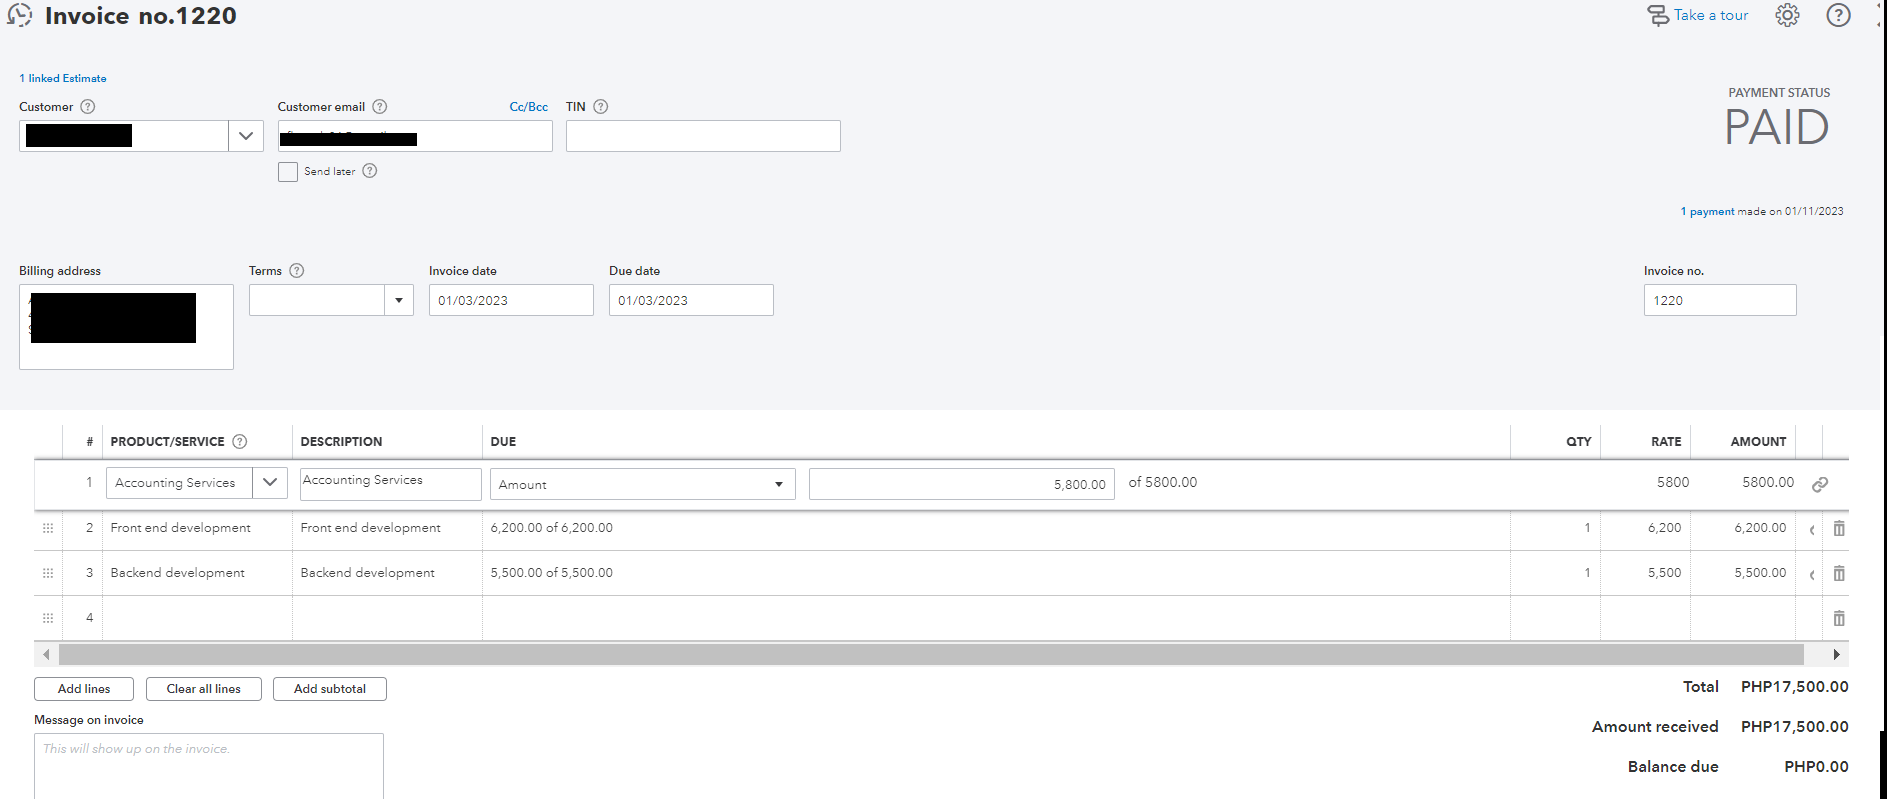The image size is (1887, 799).
Task: Open the settings gear icon
Action: (1787, 16)
